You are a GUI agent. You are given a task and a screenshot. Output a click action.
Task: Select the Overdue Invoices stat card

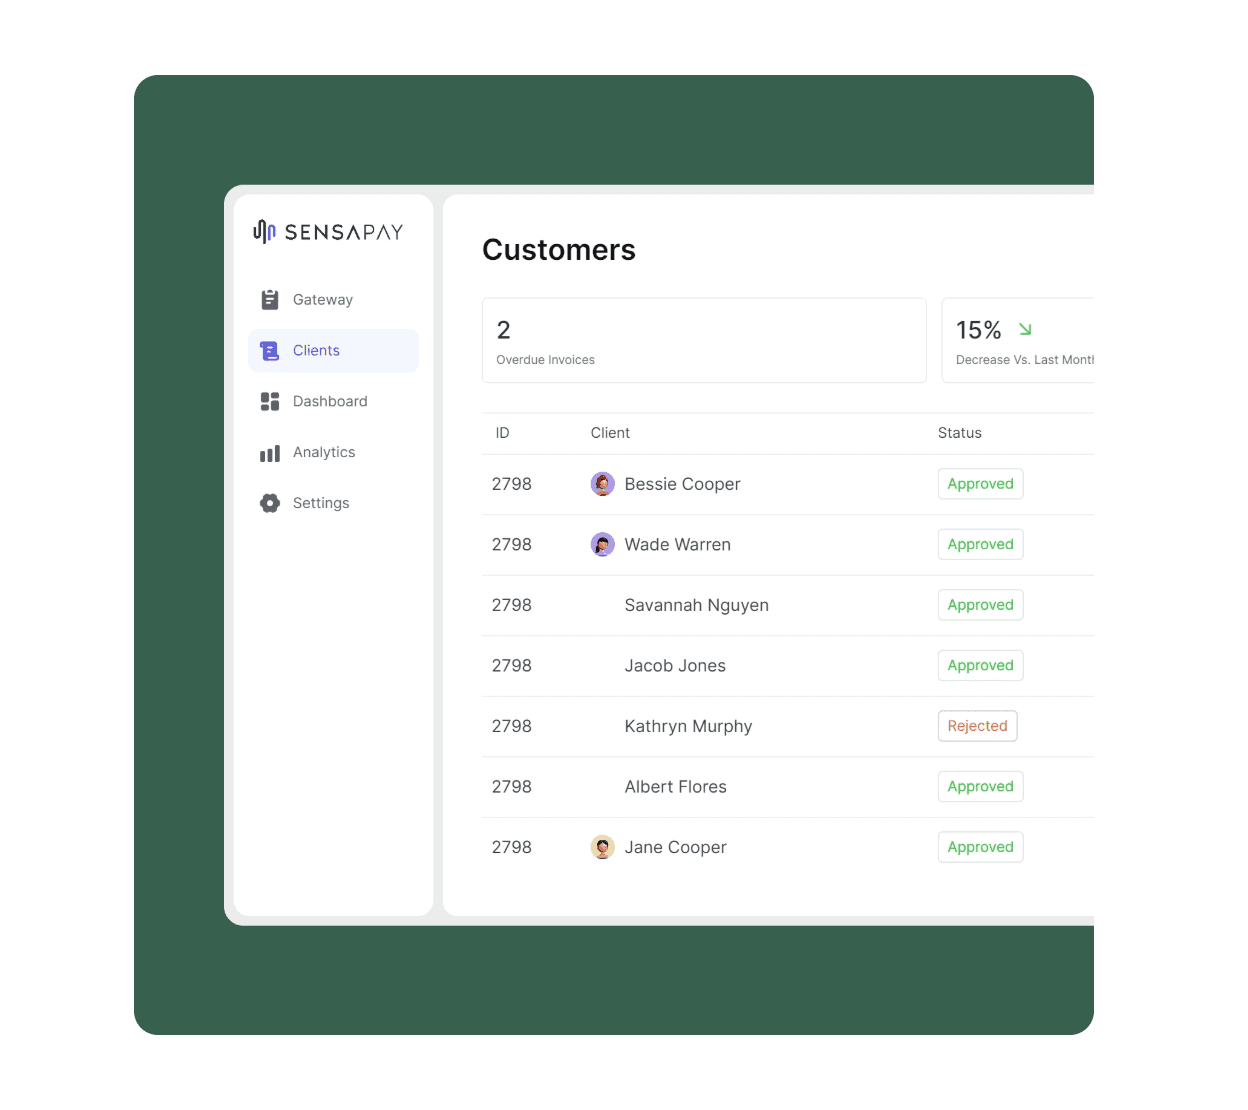point(704,340)
